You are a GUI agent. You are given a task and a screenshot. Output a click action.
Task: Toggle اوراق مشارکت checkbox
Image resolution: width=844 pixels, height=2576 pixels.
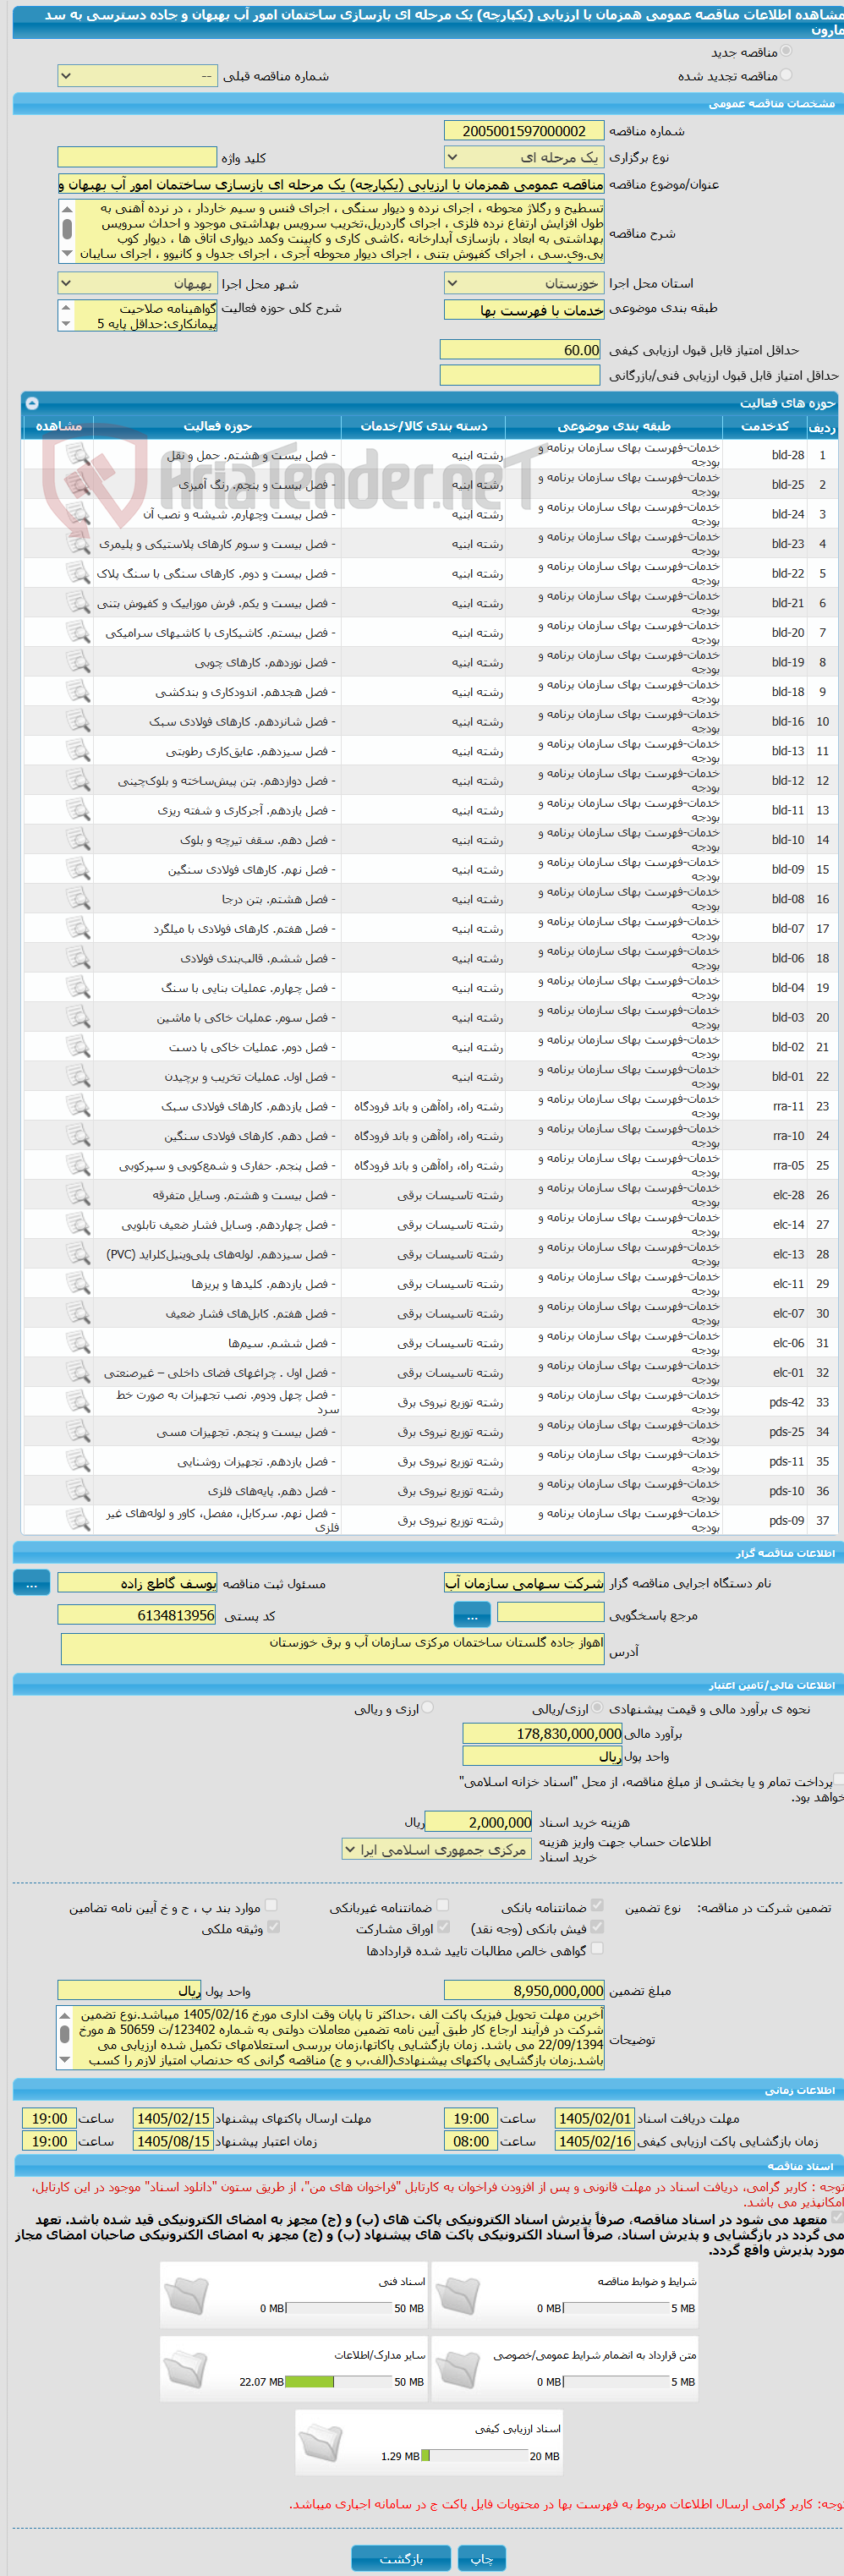click(x=443, y=1927)
